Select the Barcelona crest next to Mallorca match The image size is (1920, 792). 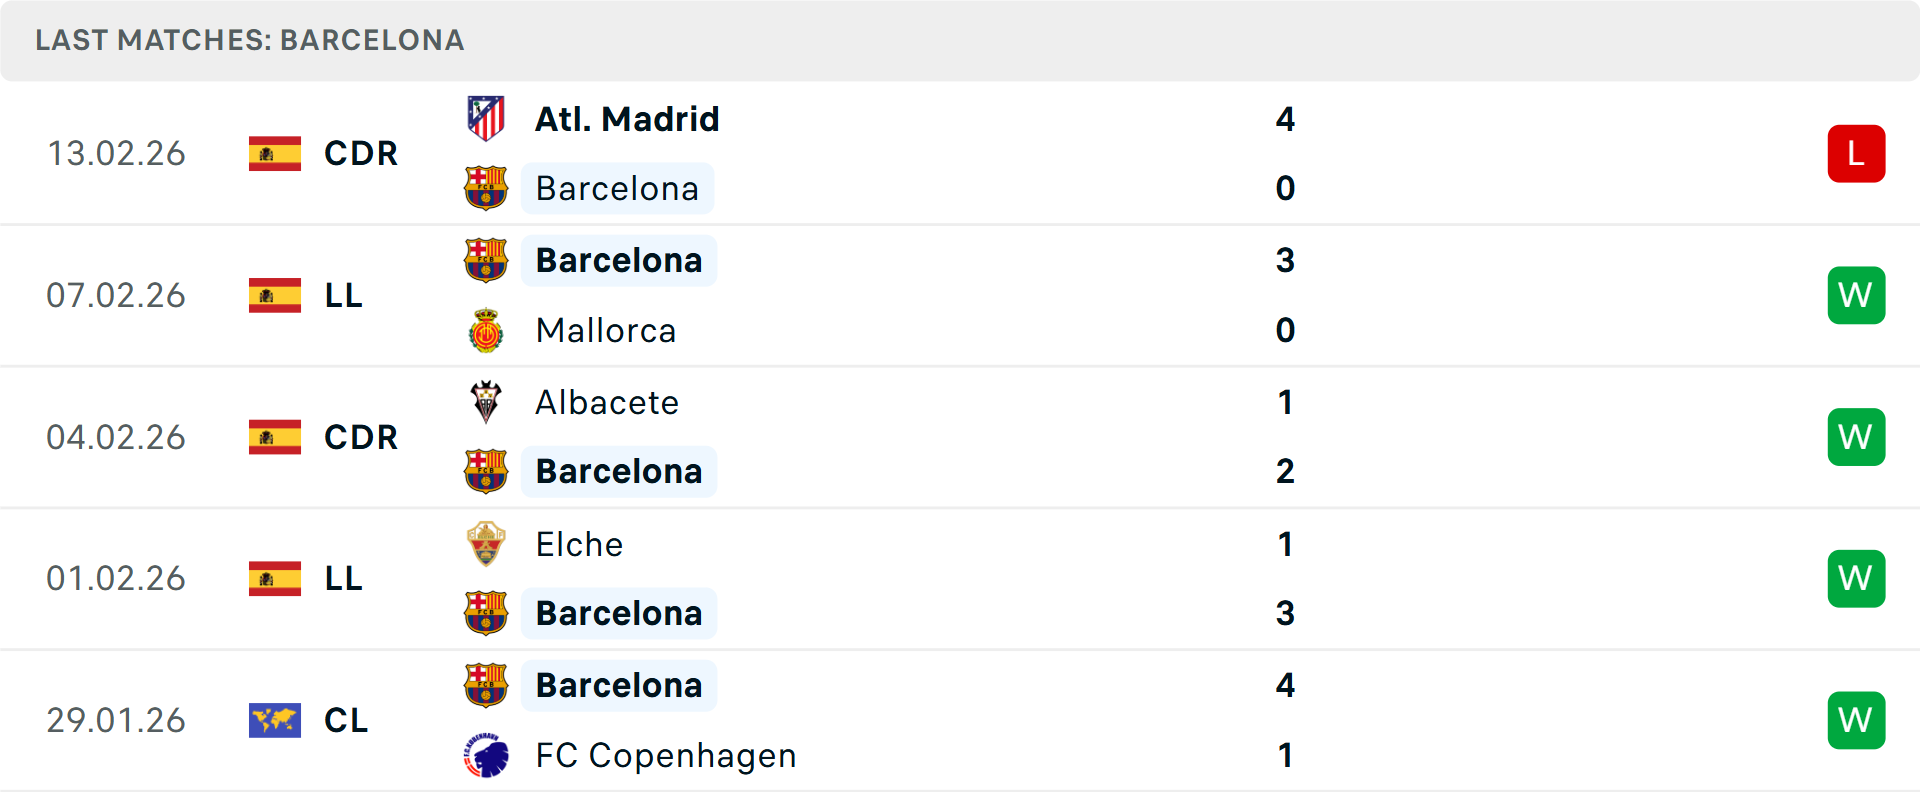pyautogui.click(x=486, y=259)
